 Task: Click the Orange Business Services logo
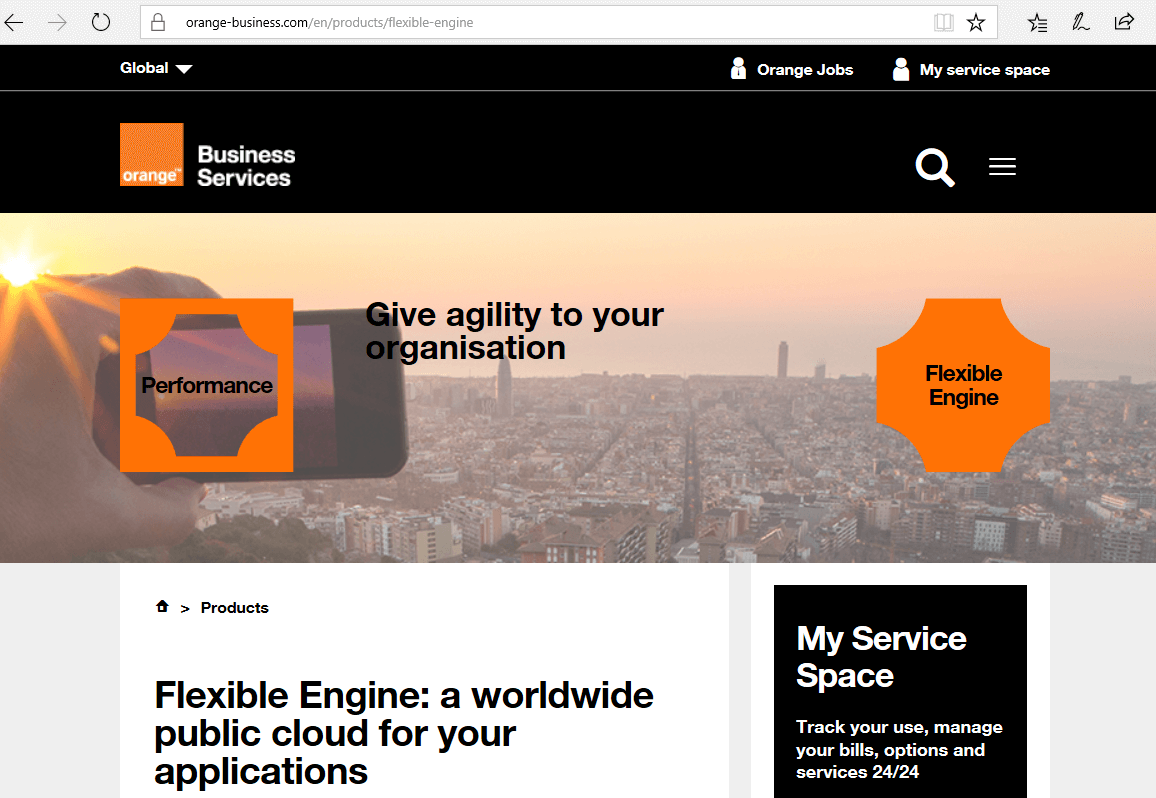tap(207, 154)
